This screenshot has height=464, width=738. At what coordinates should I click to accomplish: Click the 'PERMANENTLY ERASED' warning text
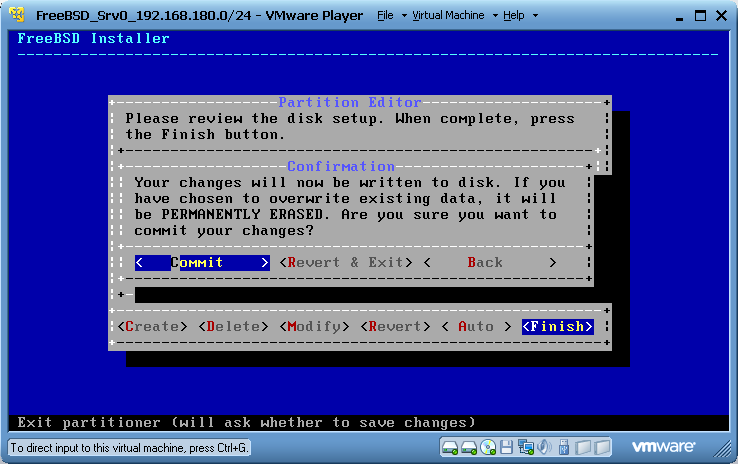pyautogui.click(x=242, y=215)
